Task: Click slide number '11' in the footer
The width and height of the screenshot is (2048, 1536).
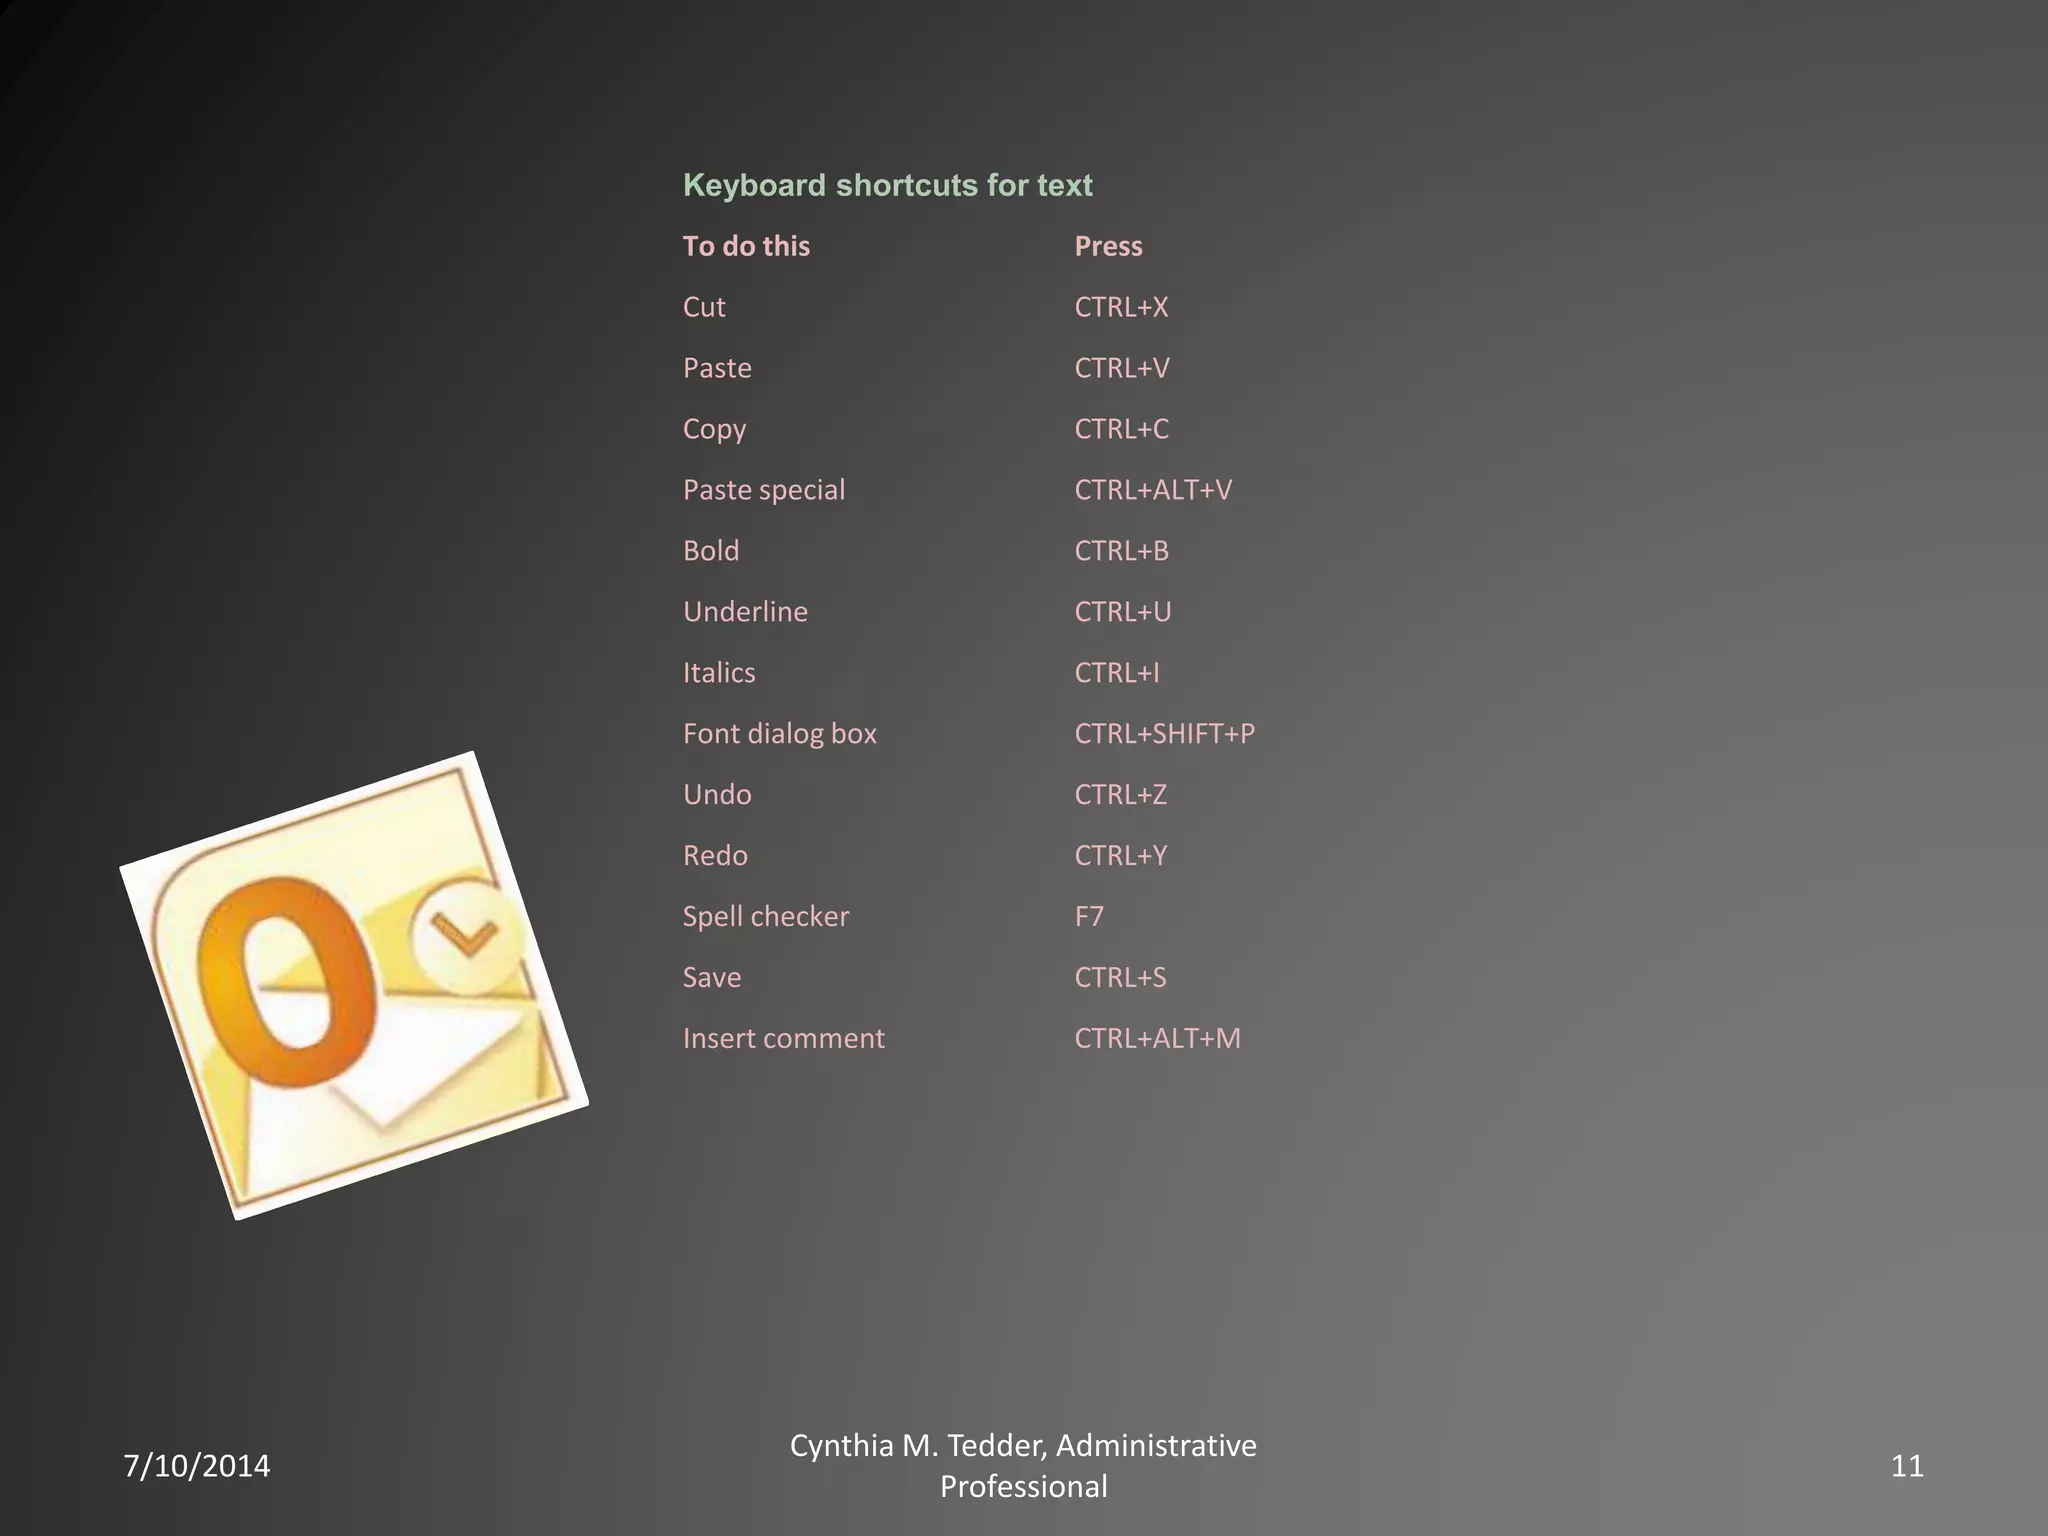Action: coord(1907,1466)
